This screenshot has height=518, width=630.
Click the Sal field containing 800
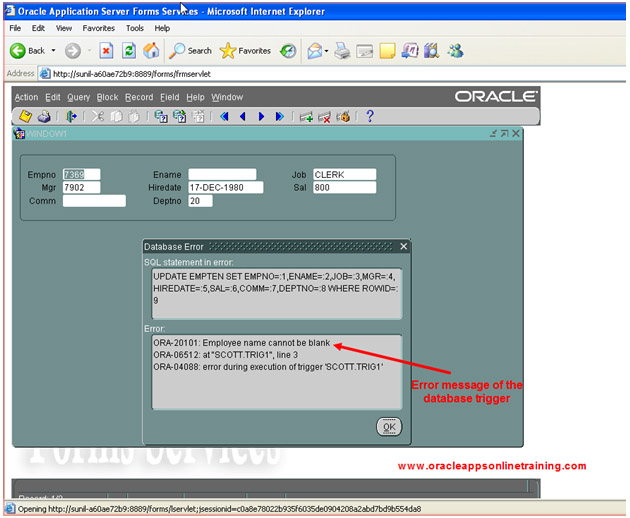click(345, 187)
